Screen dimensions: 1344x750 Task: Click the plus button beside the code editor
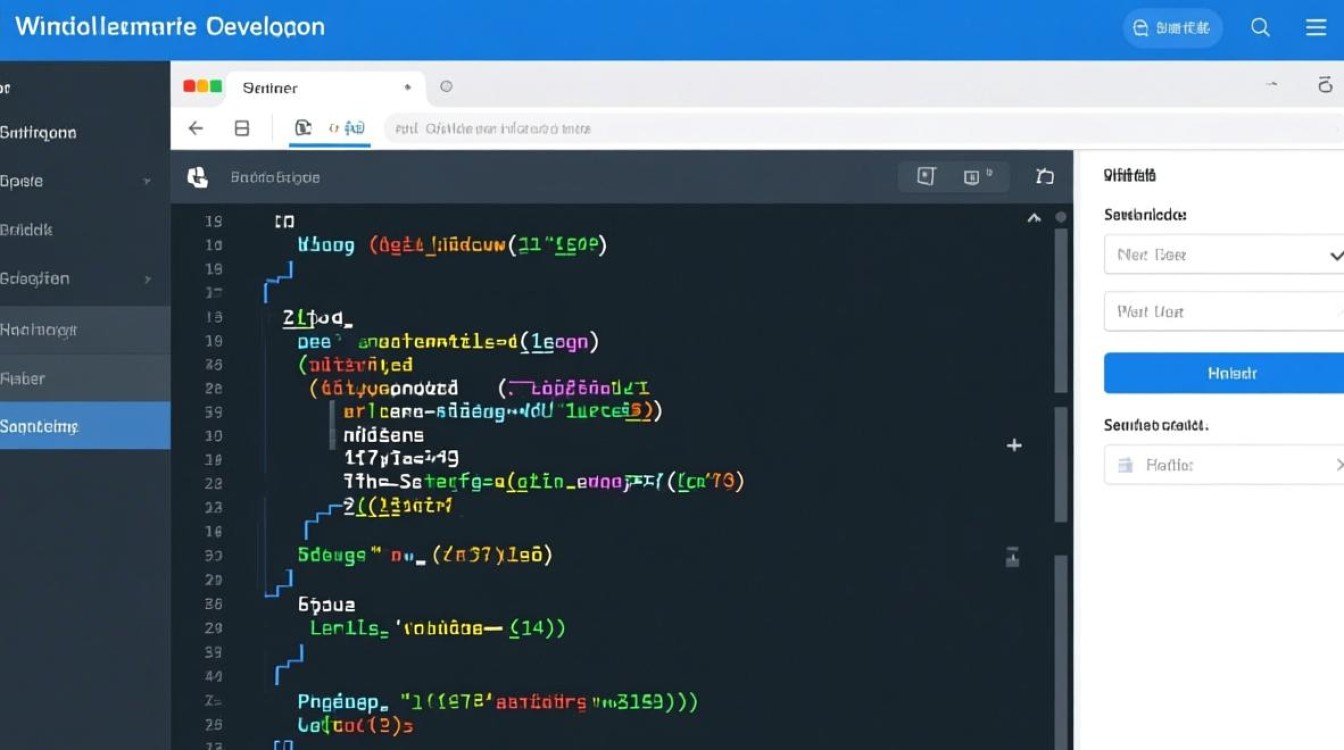point(1014,445)
